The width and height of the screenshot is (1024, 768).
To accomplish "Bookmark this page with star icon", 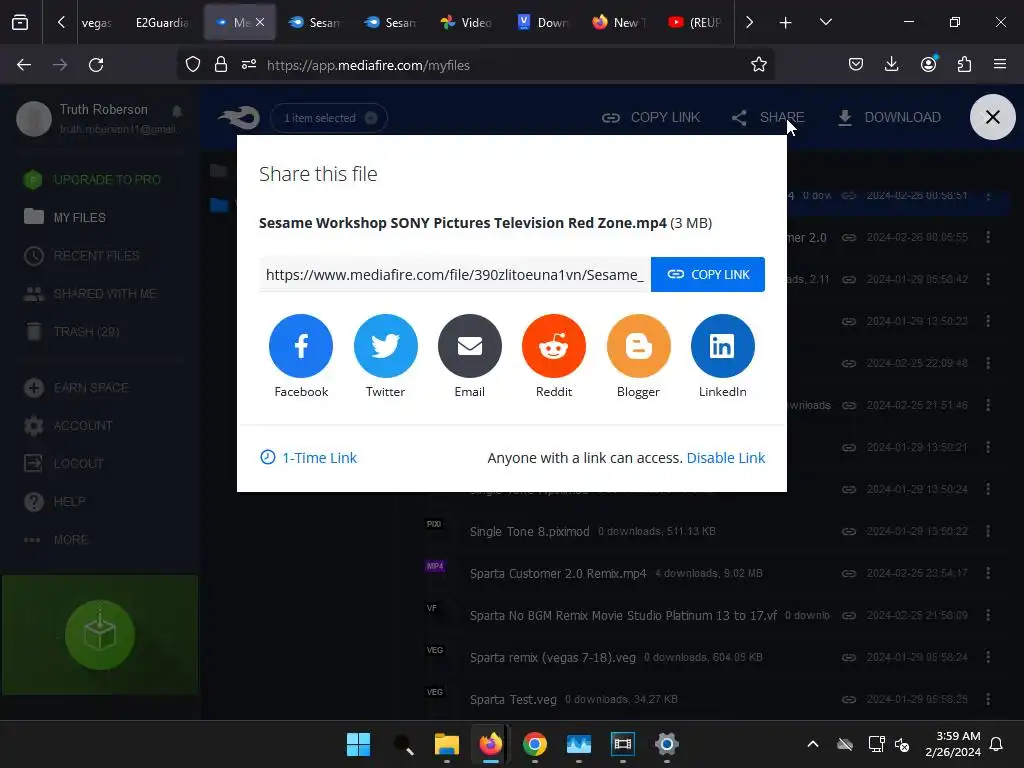I will (758, 65).
